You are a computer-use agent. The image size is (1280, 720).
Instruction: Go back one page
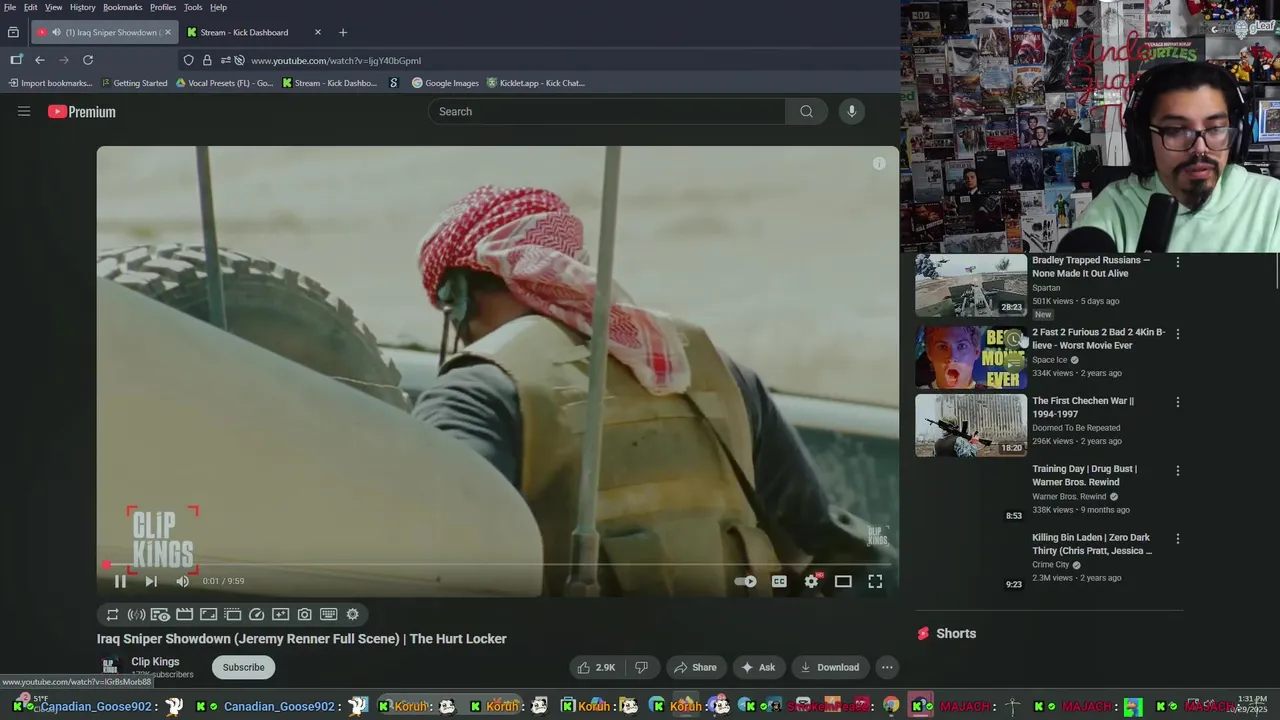[x=40, y=60]
